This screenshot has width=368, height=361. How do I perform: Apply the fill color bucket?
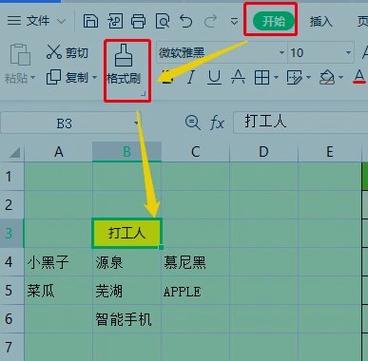coord(327,78)
